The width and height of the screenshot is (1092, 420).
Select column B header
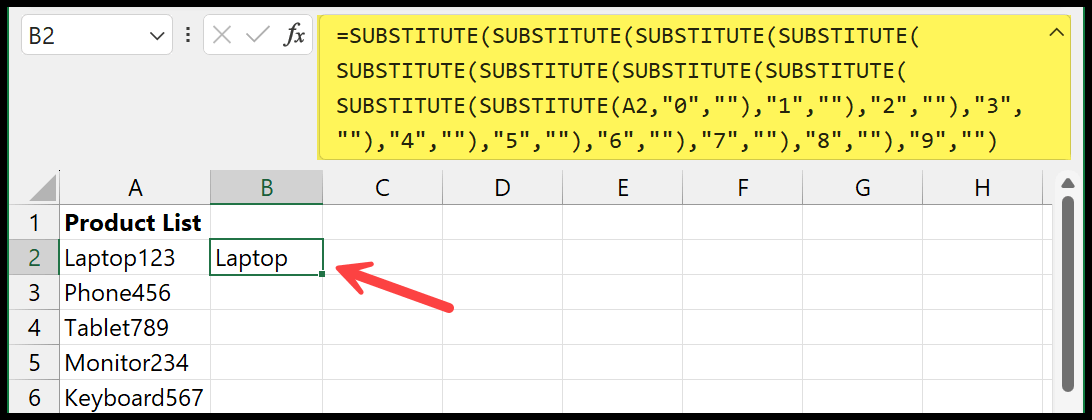266,187
